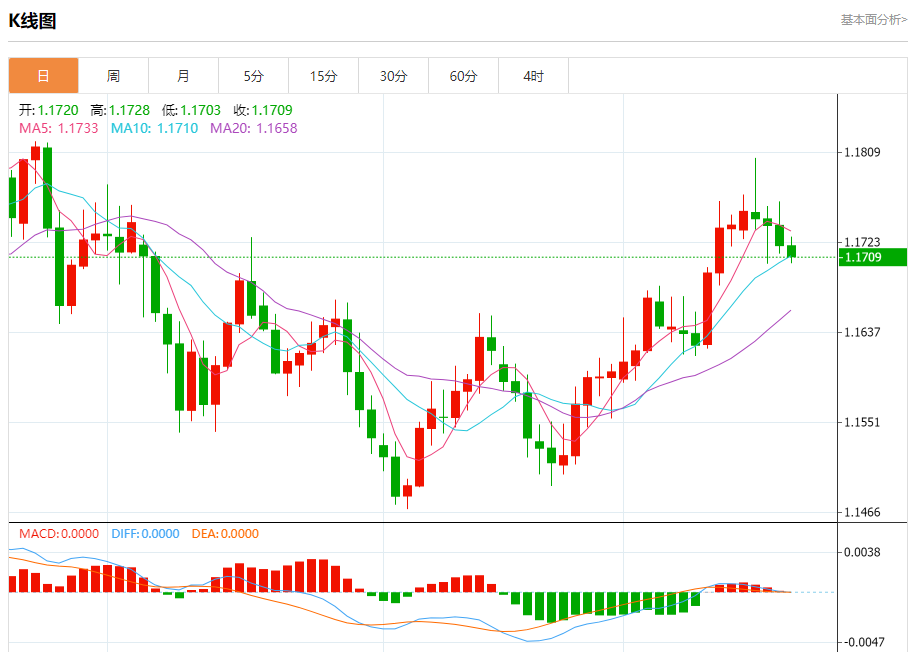Screen dimensions: 915x652
Task: Click the MA5 indicator label
Action: pos(58,128)
